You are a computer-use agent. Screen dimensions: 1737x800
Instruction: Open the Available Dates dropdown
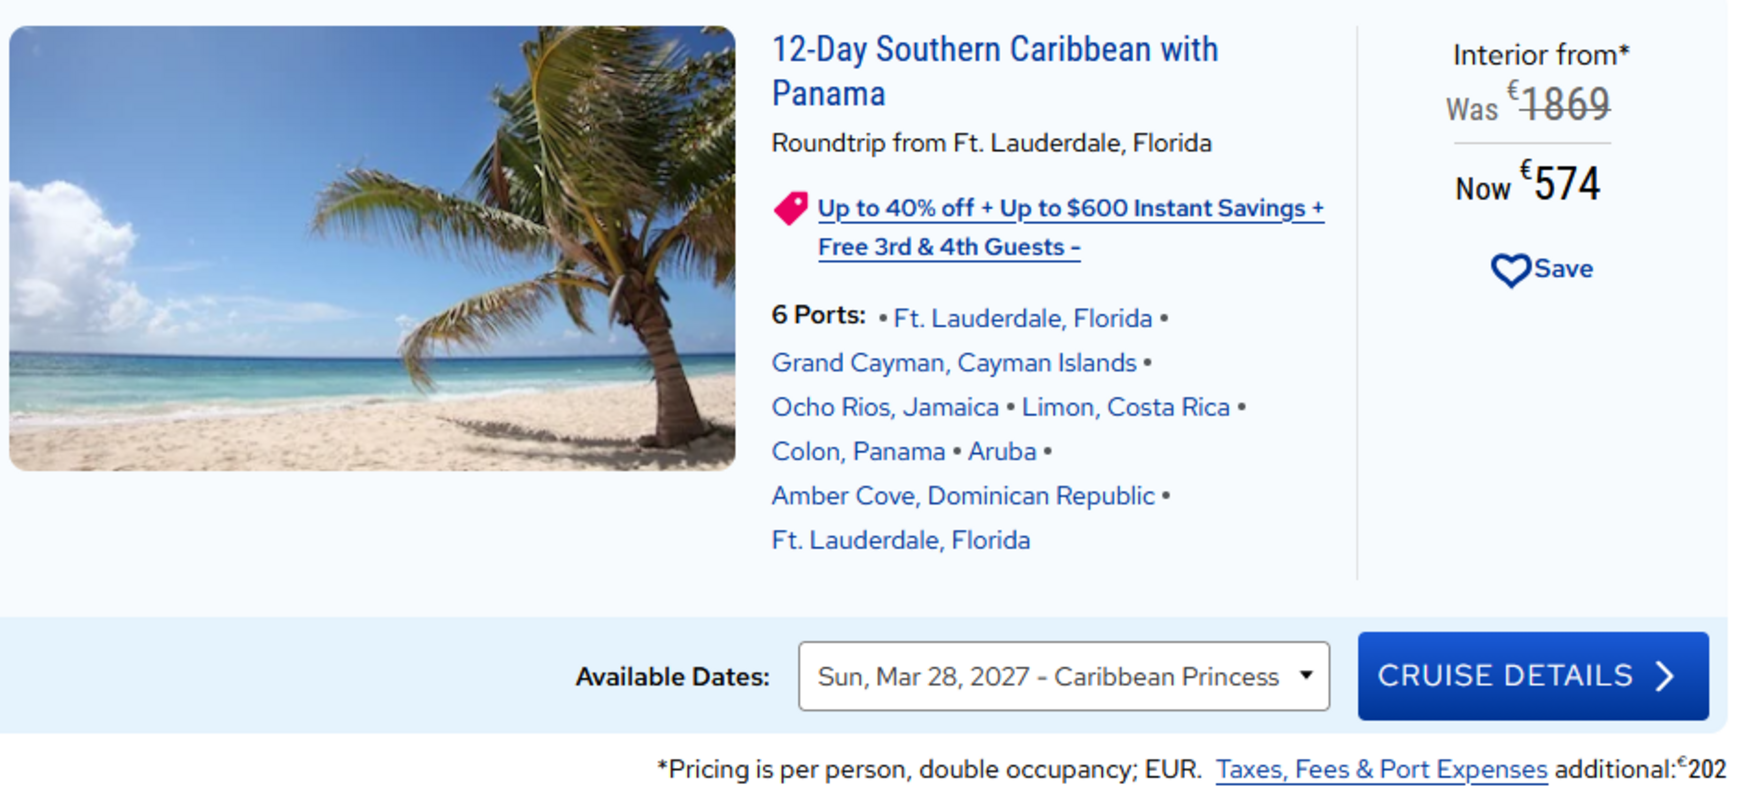pos(1063,677)
